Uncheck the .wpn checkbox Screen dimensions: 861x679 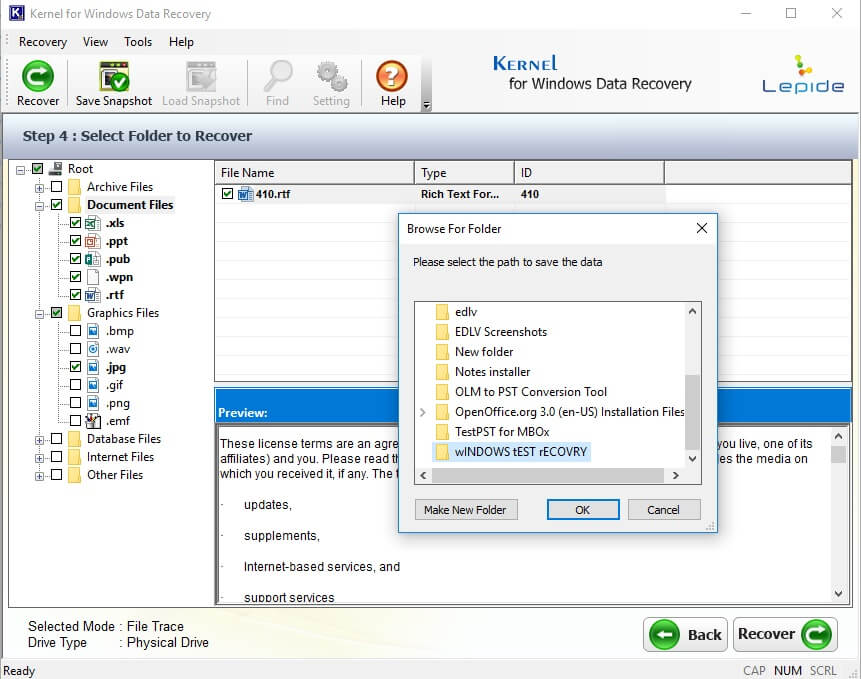76,277
